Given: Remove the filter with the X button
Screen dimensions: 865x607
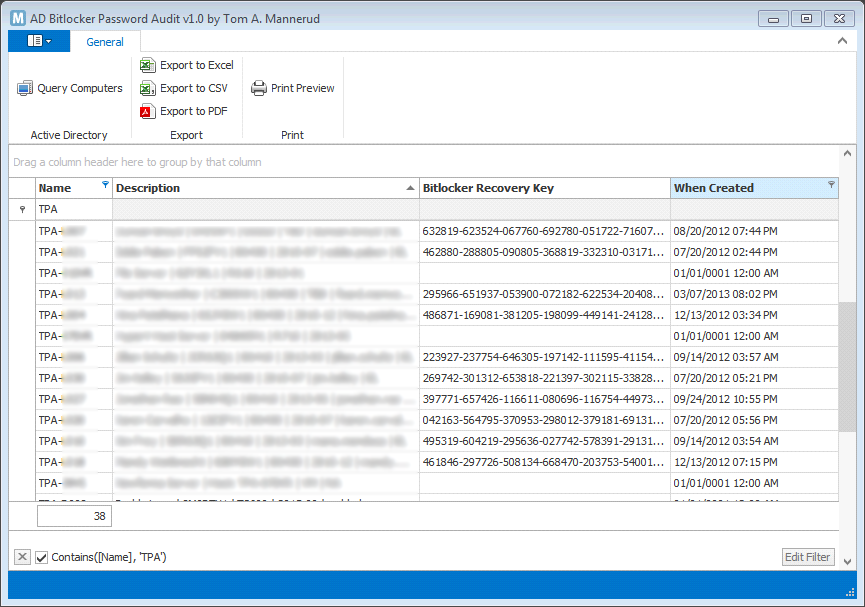Looking at the screenshot, I should (22, 557).
